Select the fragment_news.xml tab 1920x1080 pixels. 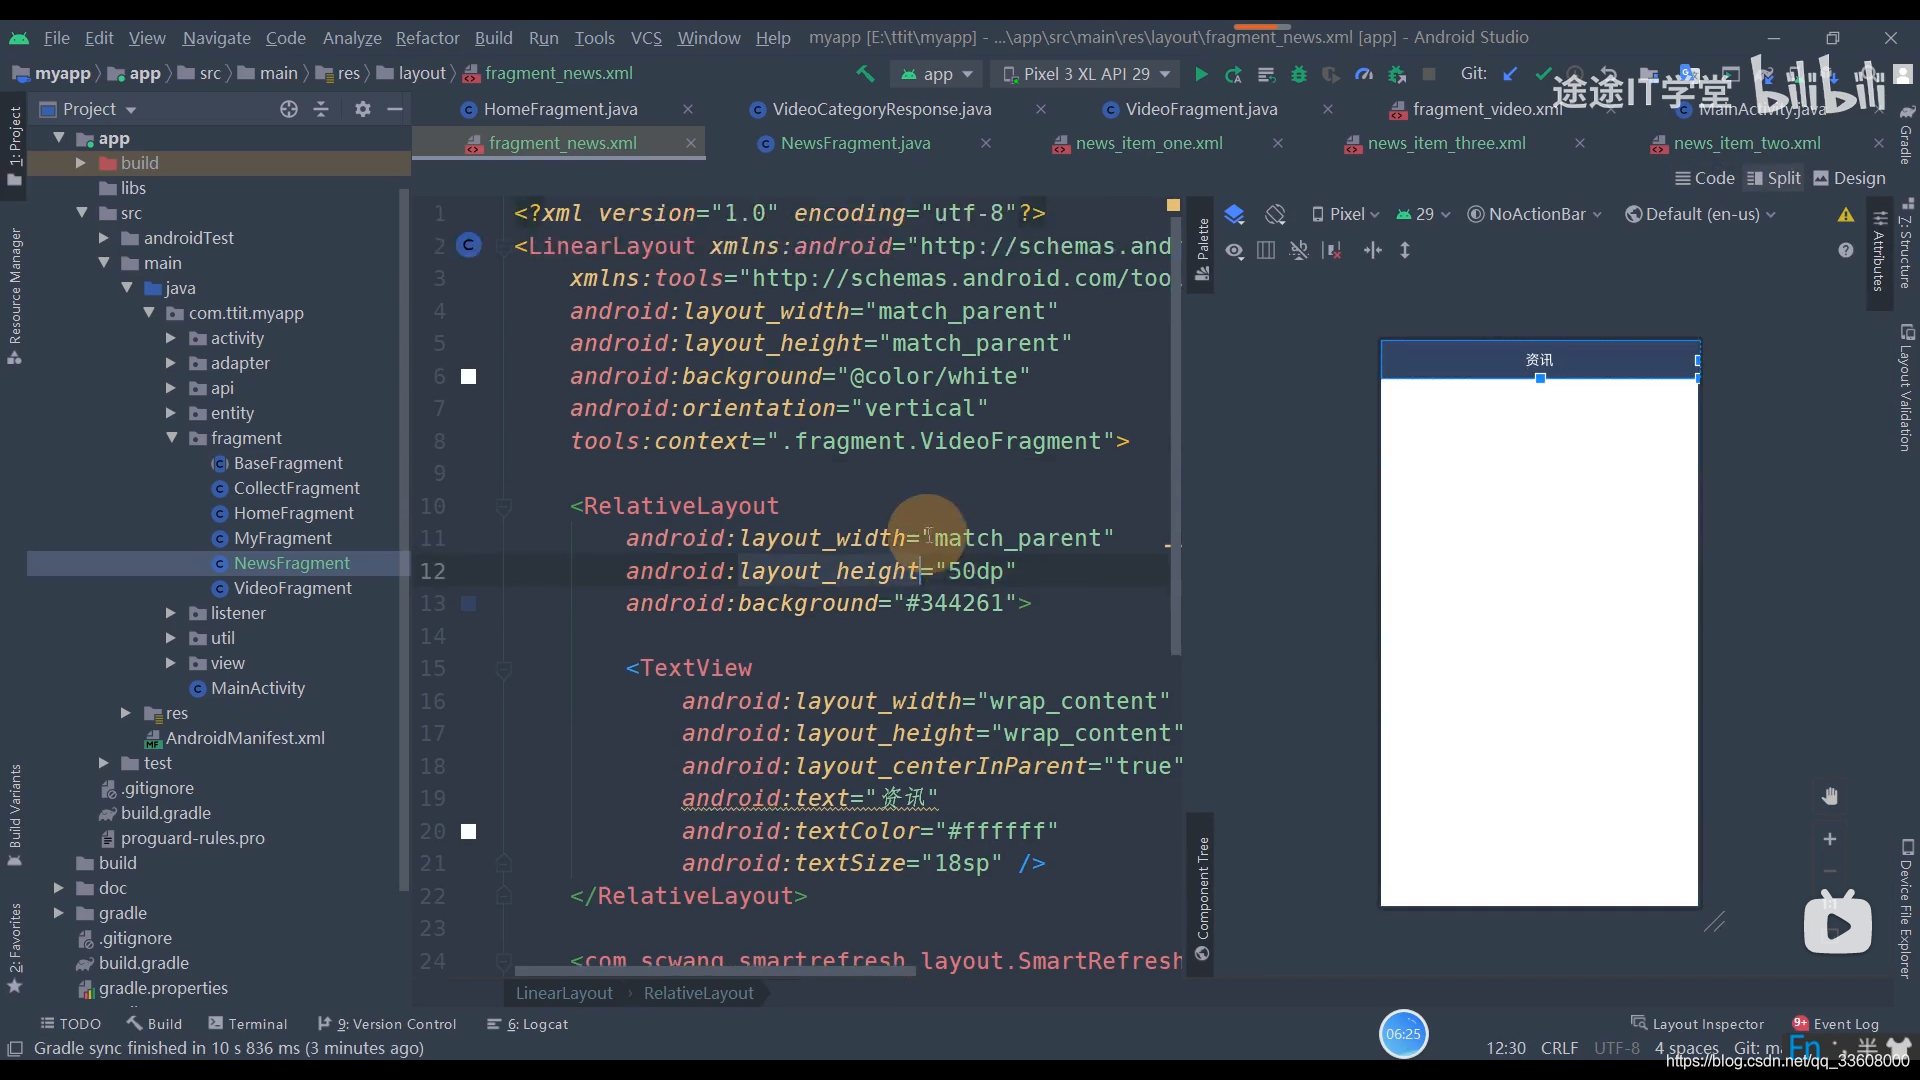coord(563,142)
